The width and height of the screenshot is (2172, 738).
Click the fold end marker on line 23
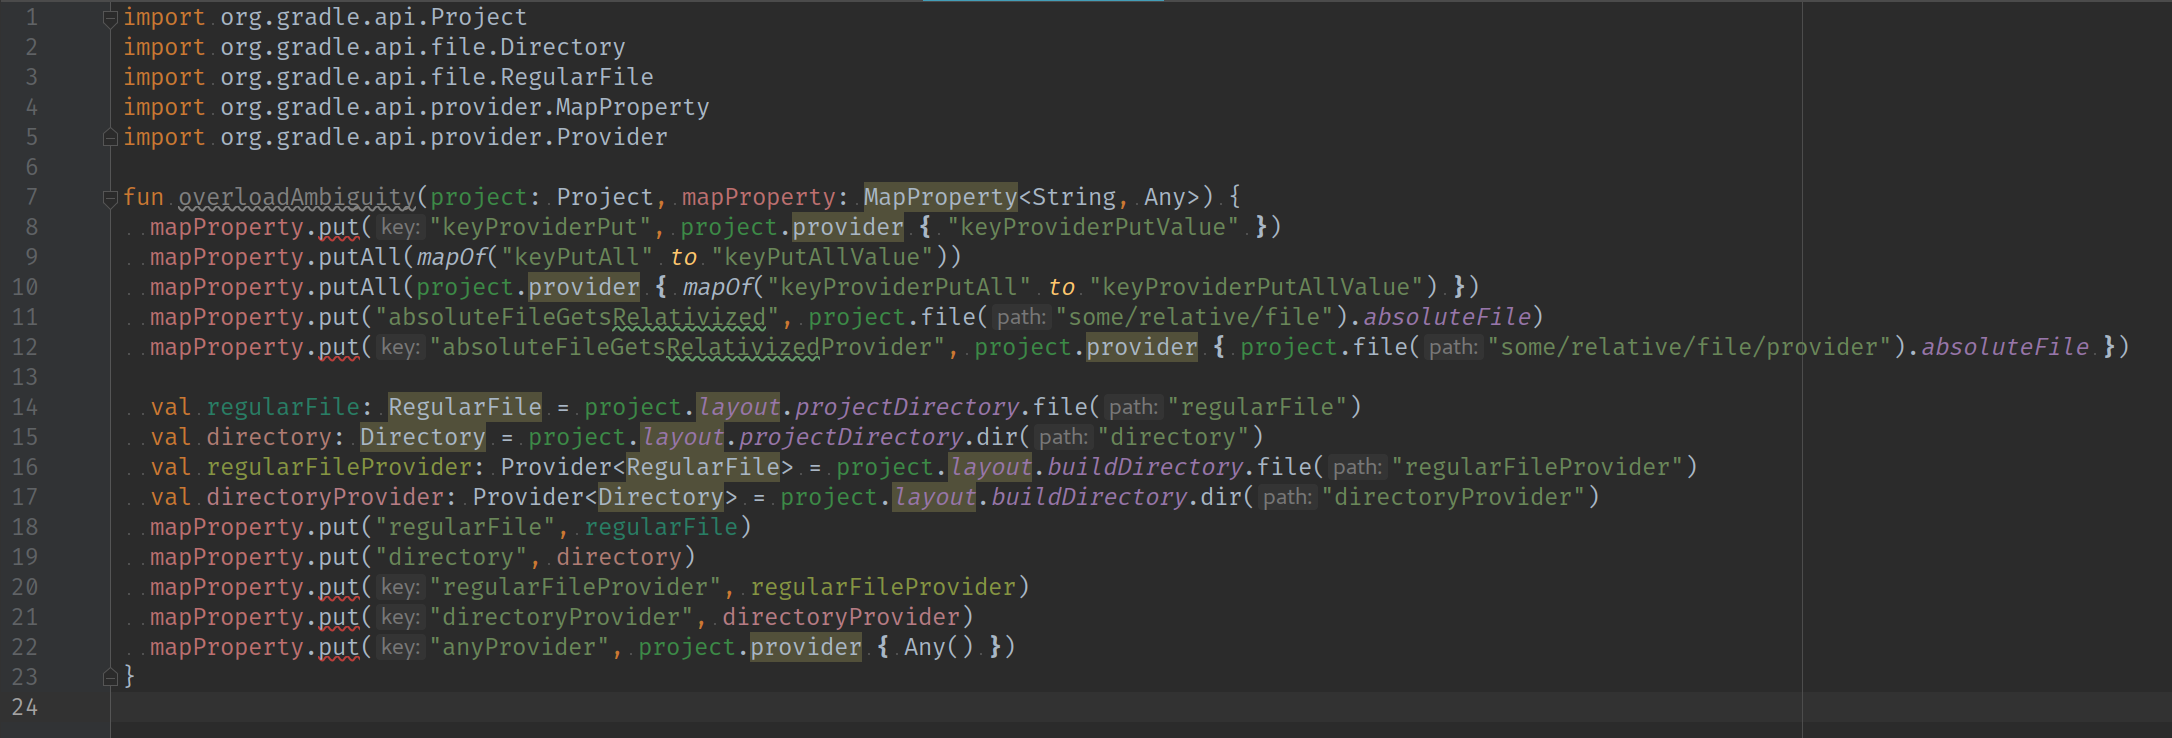(111, 678)
